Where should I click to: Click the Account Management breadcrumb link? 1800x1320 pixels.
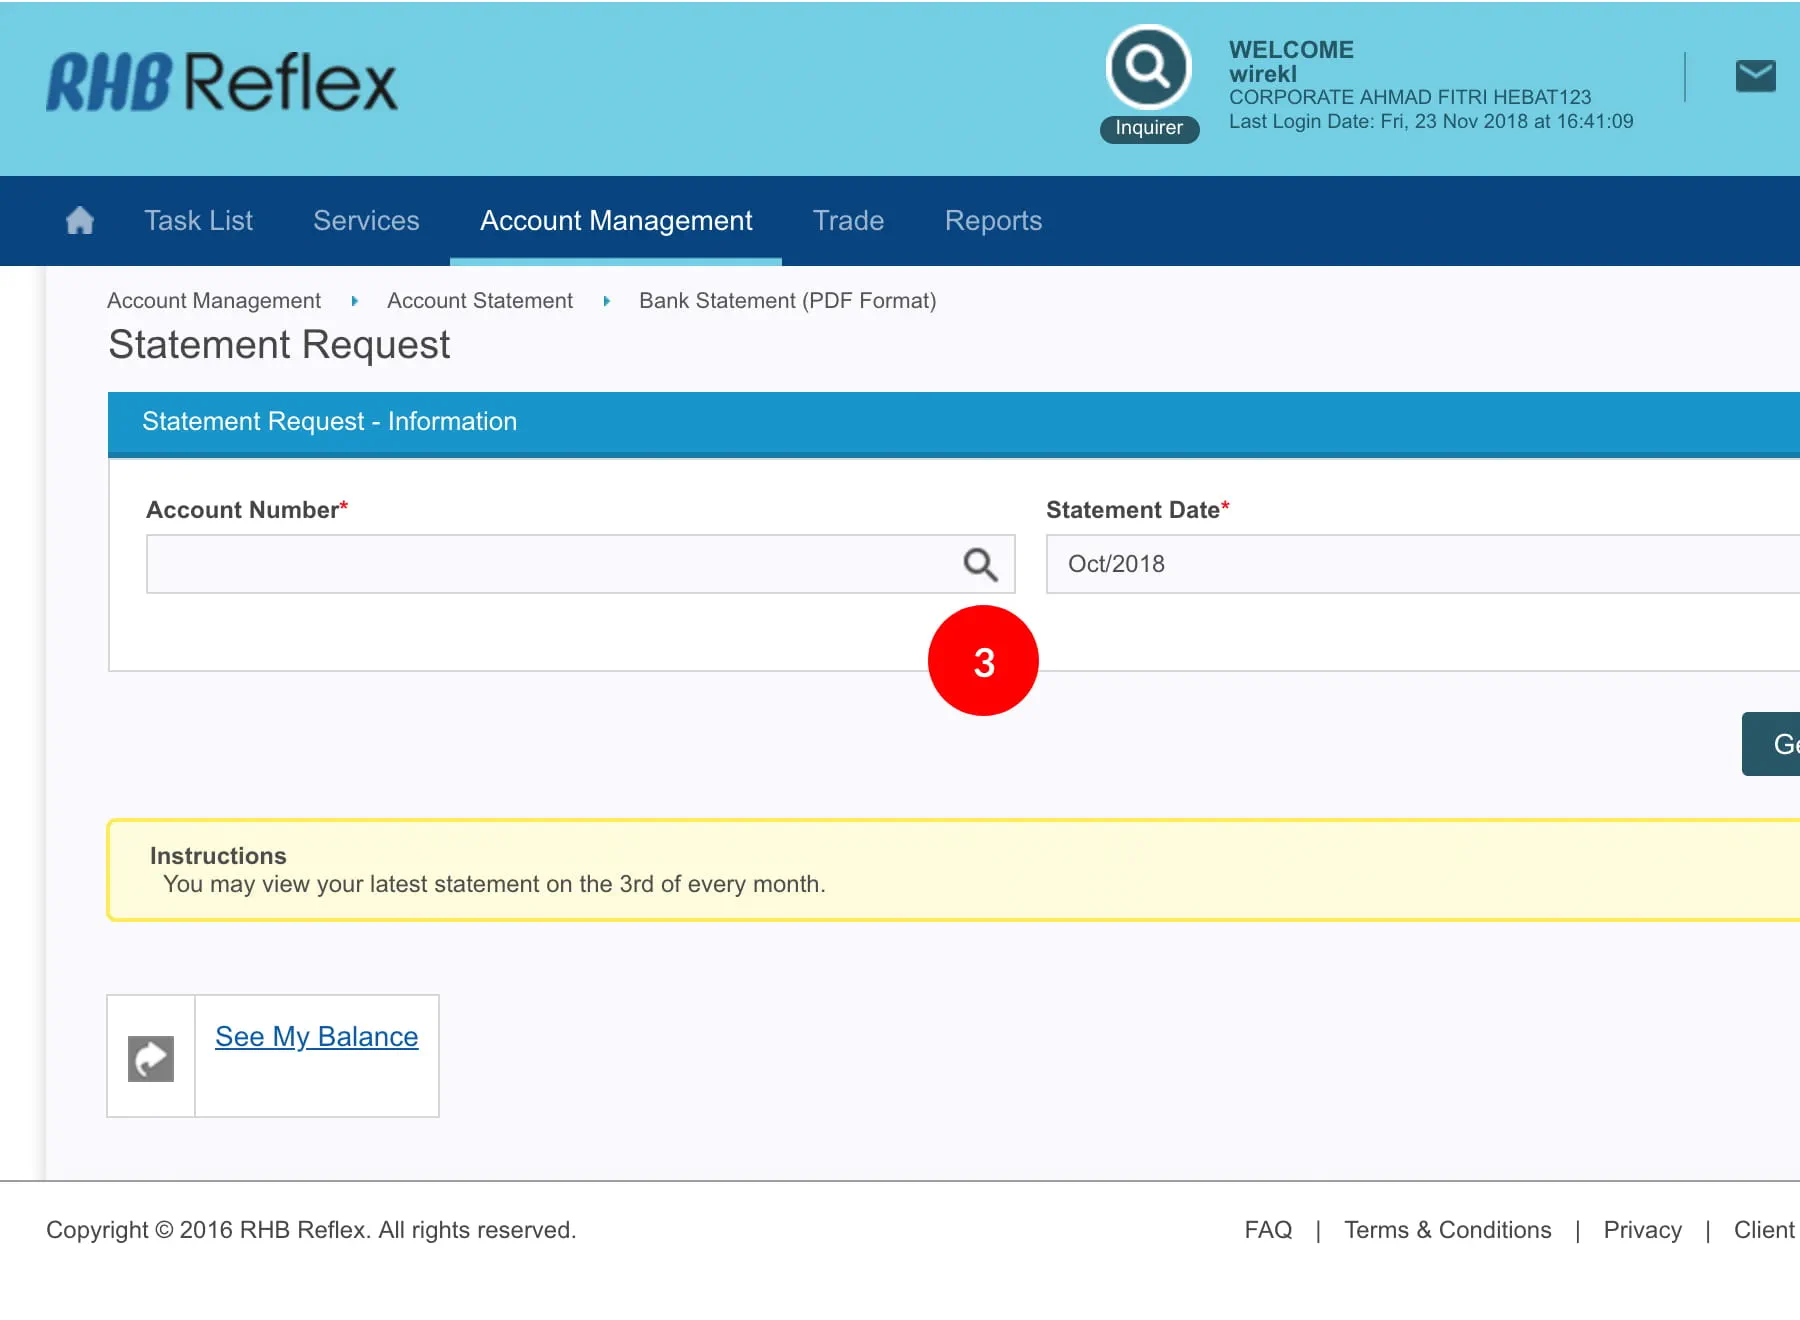(214, 301)
